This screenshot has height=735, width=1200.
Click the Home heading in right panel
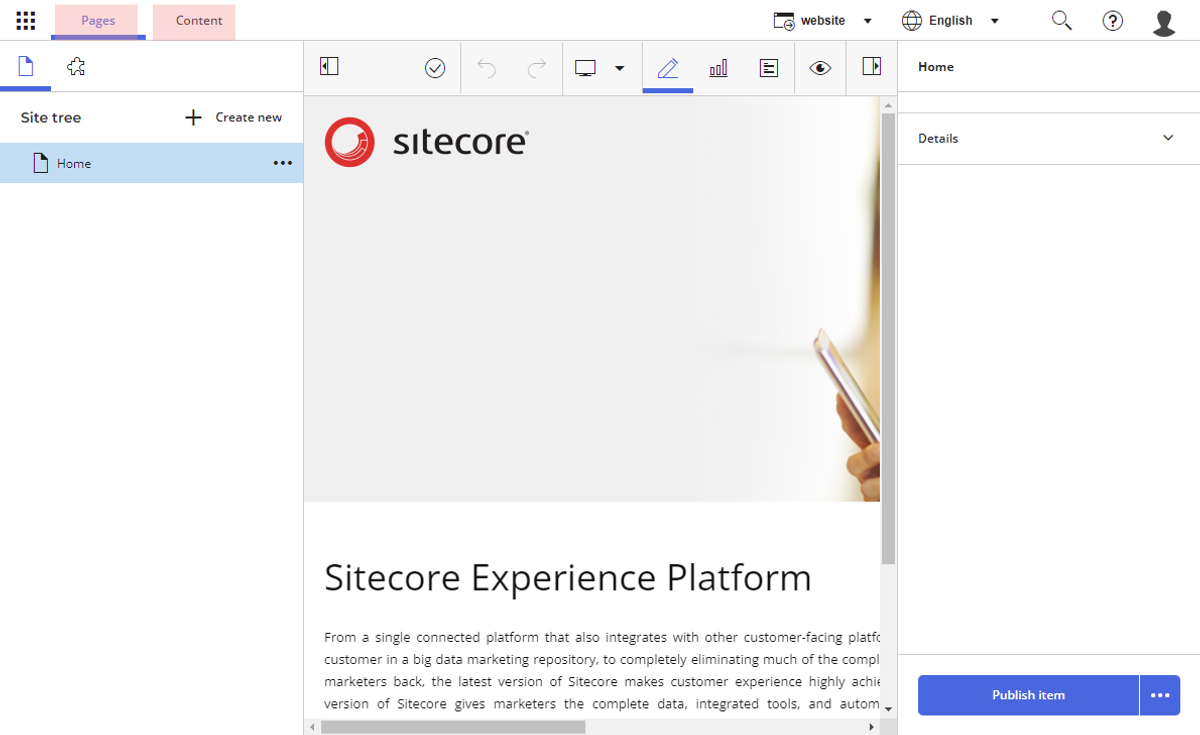tap(936, 67)
